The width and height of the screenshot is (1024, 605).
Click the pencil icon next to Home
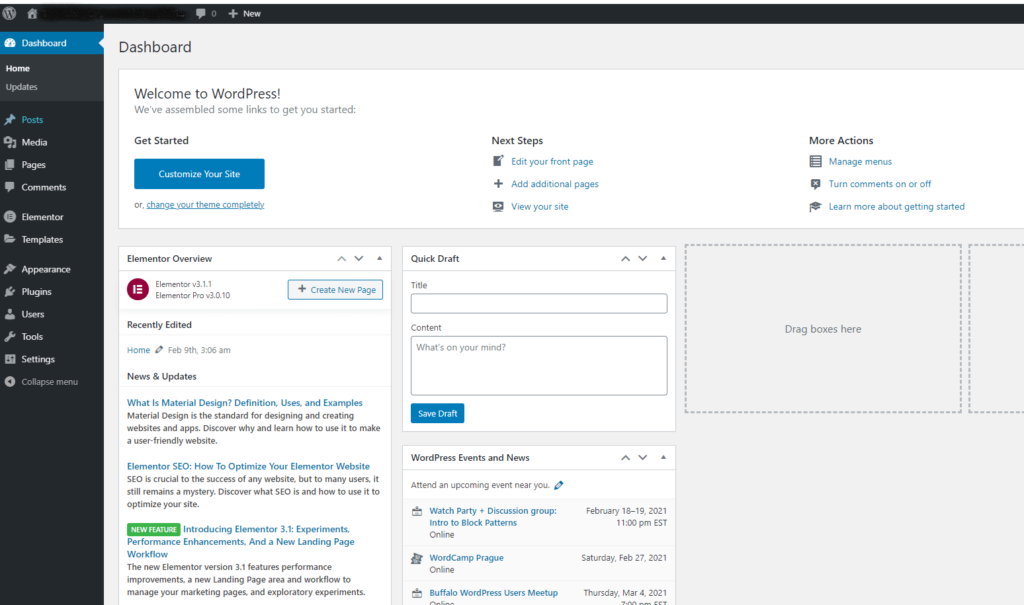click(x=159, y=350)
